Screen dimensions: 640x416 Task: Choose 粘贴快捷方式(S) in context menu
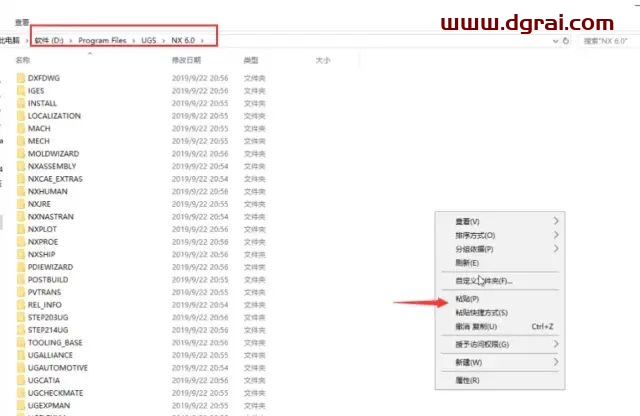click(482, 313)
